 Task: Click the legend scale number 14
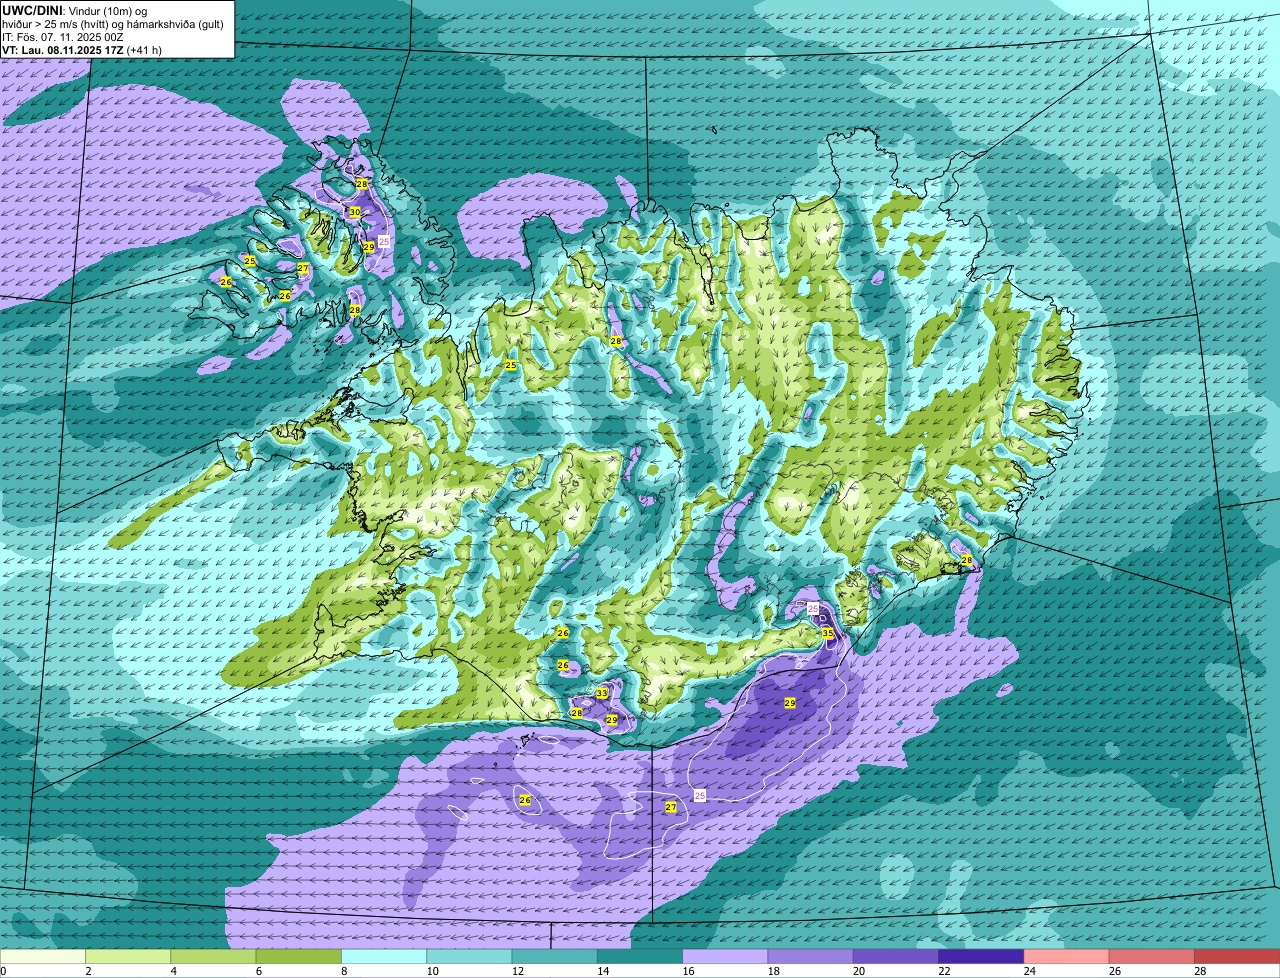tap(603, 971)
